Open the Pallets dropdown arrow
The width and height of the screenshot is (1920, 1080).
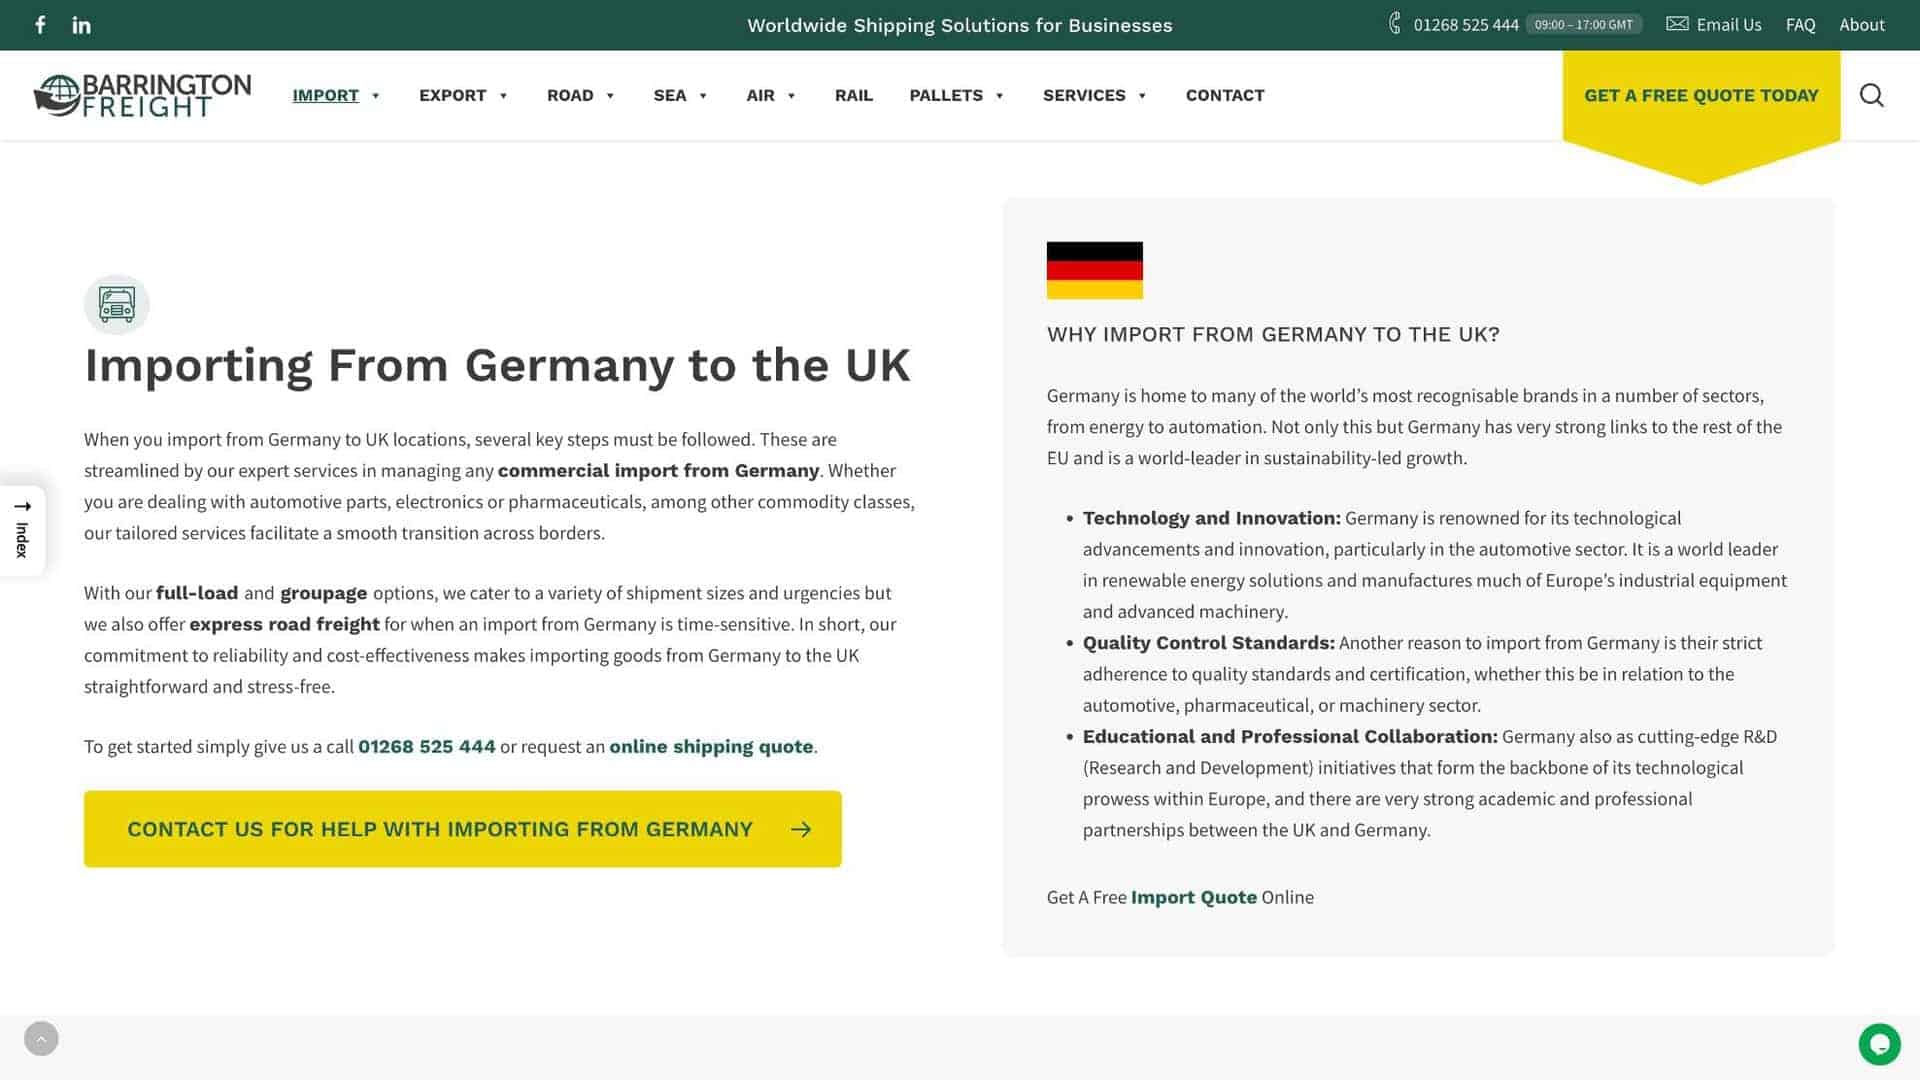(999, 96)
